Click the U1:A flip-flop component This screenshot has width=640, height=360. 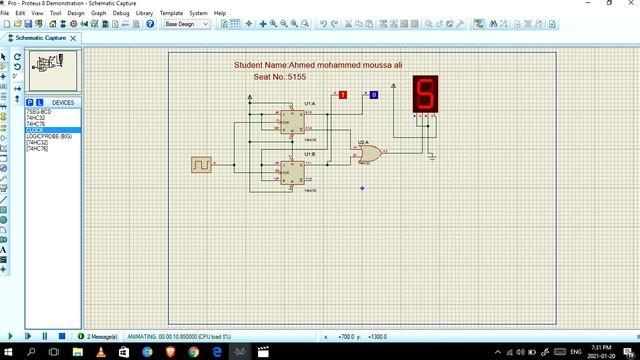click(x=292, y=122)
